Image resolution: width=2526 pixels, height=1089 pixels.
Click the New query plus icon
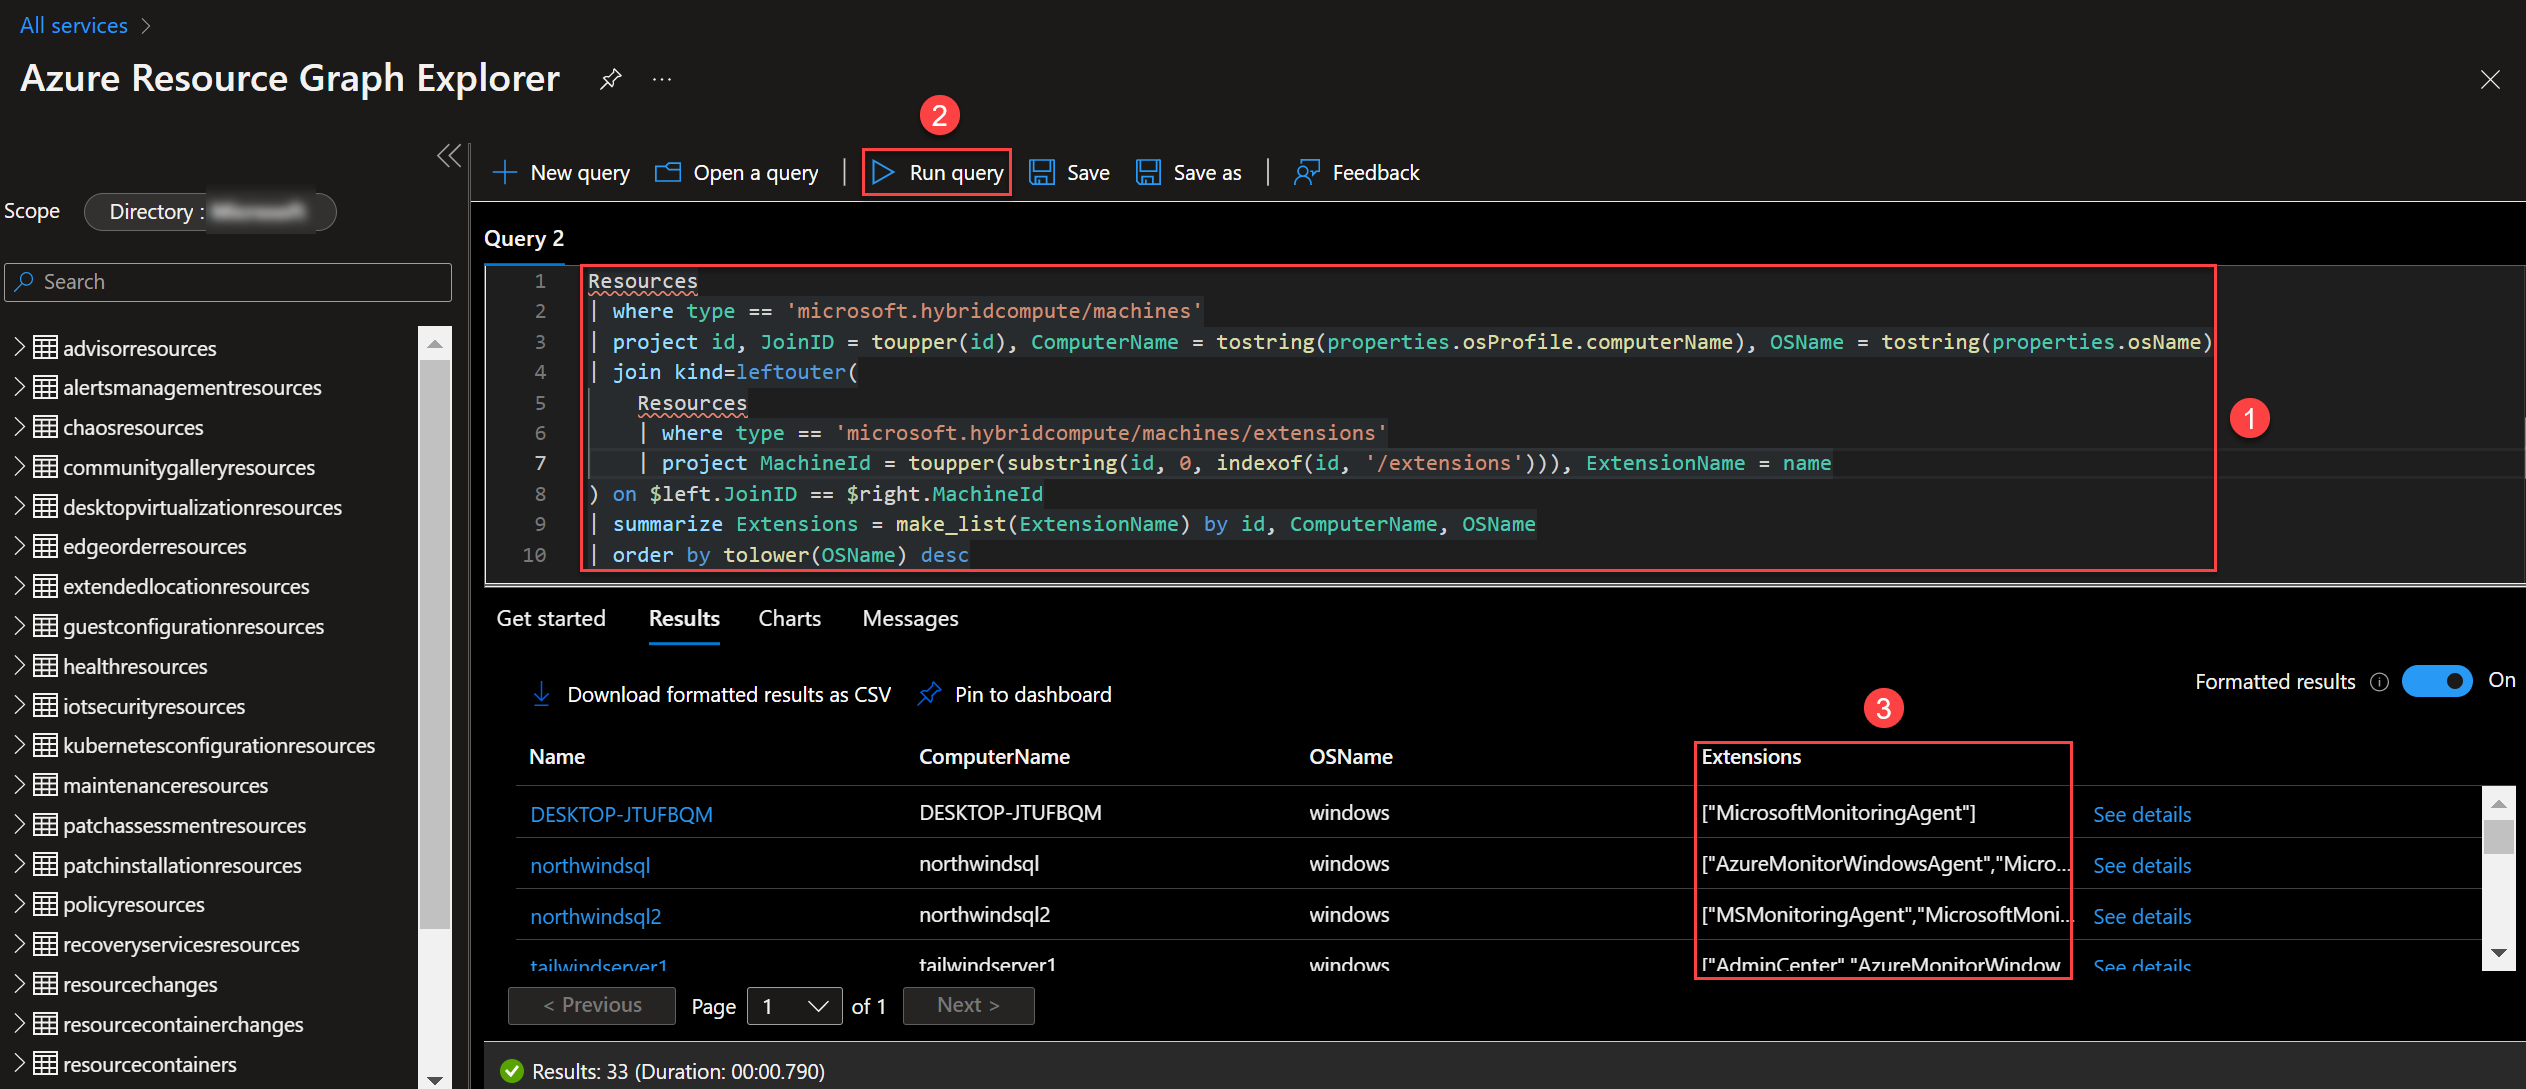(x=505, y=172)
